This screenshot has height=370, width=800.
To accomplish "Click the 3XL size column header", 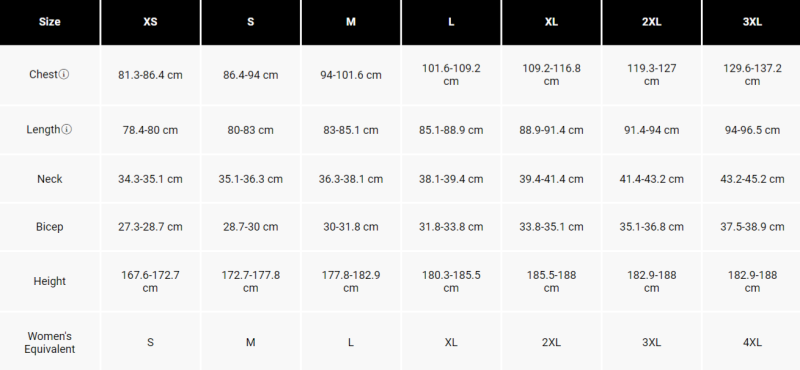I will [752, 22].
